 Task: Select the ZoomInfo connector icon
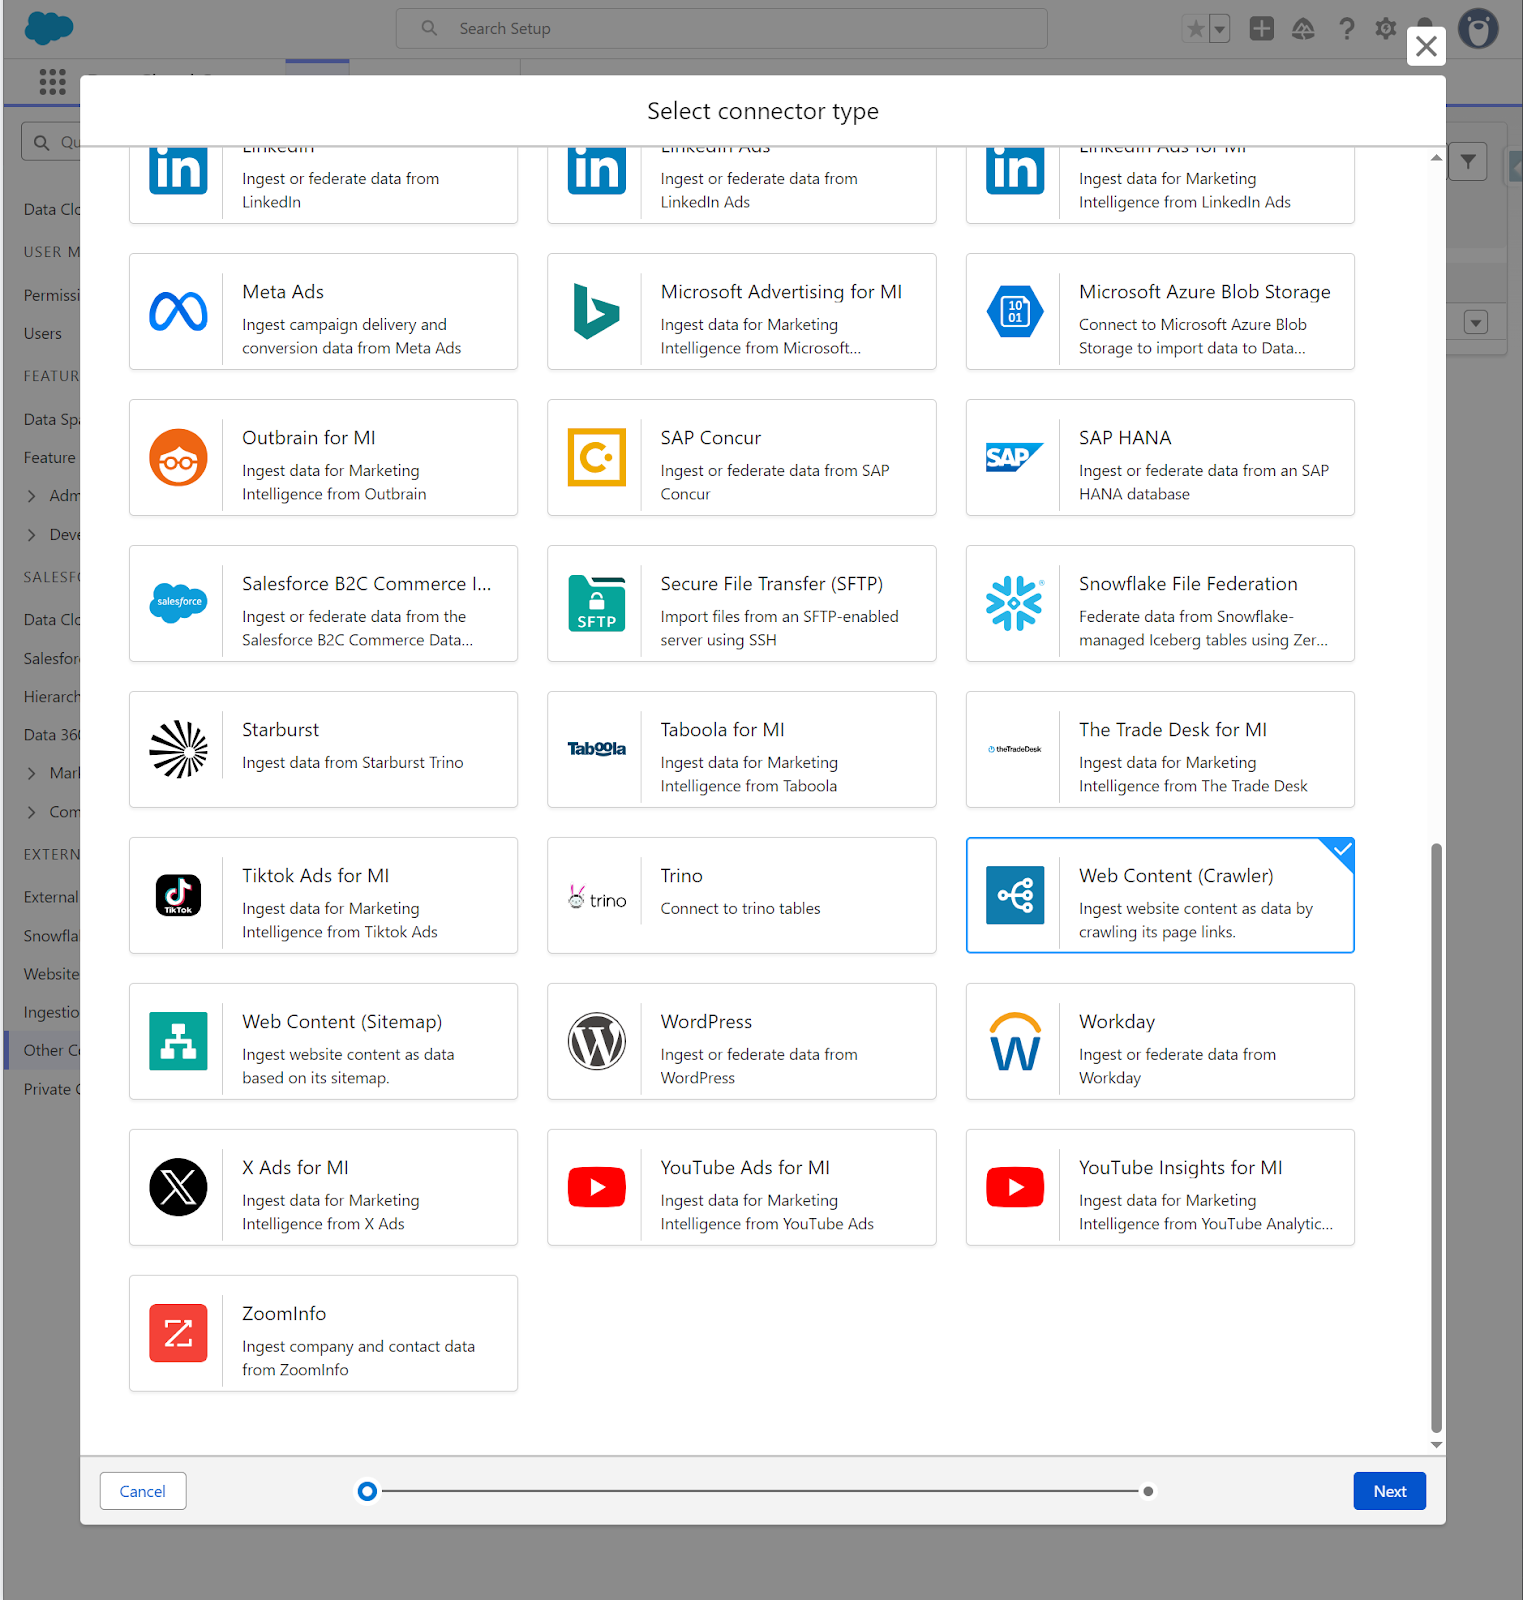click(178, 1334)
